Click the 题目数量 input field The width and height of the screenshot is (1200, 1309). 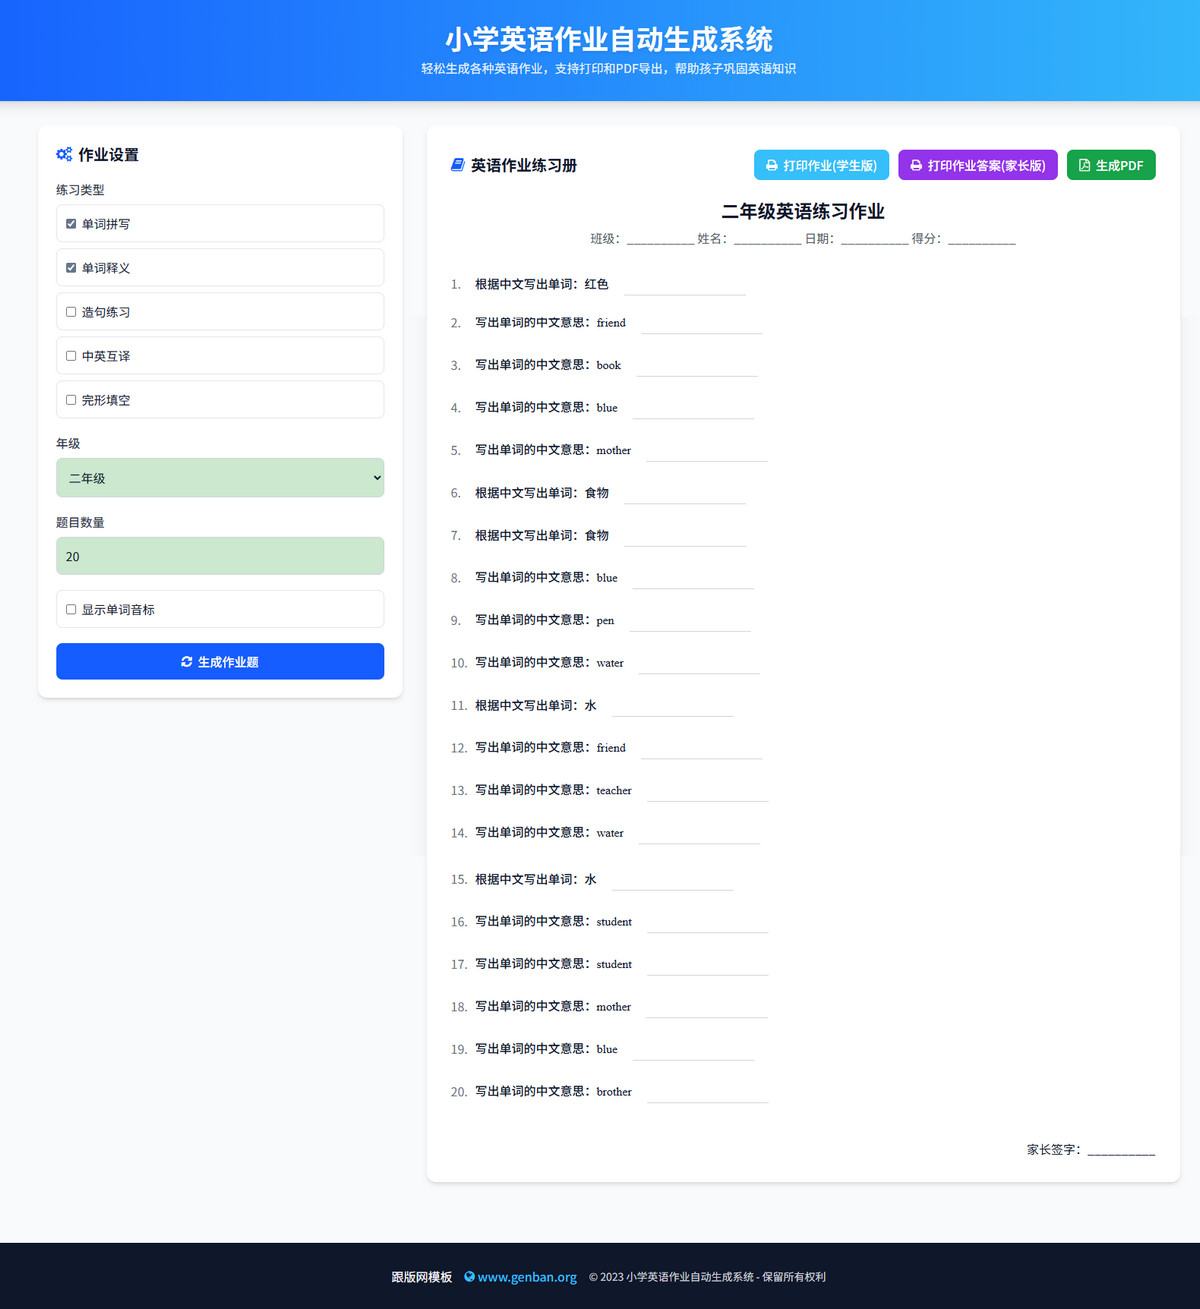click(220, 556)
